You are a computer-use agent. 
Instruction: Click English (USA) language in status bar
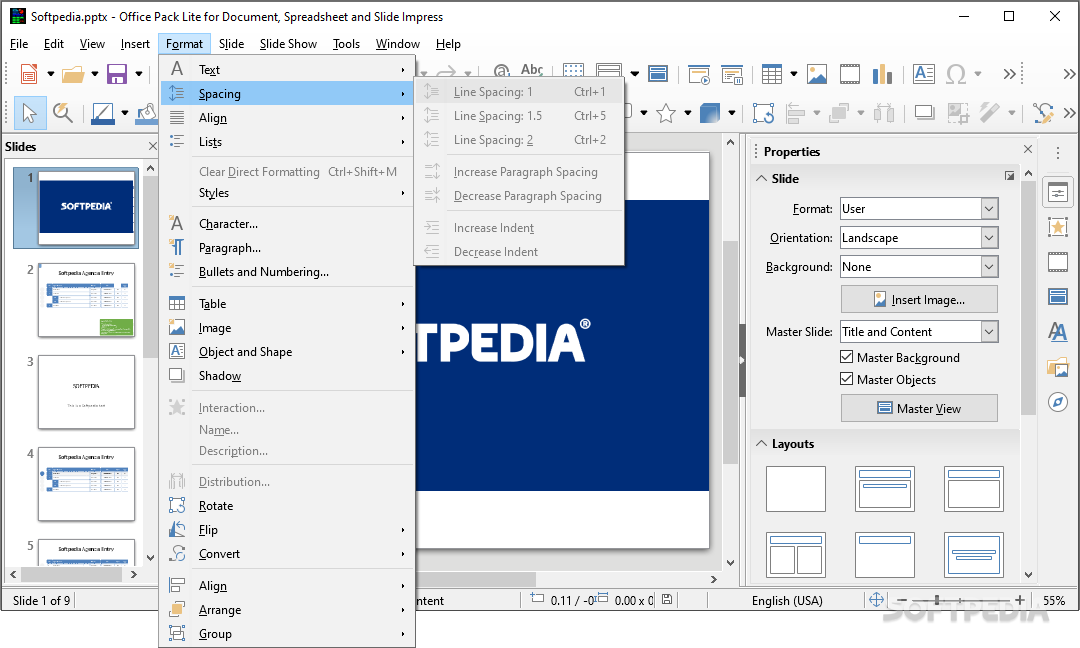(x=787, y=600)
